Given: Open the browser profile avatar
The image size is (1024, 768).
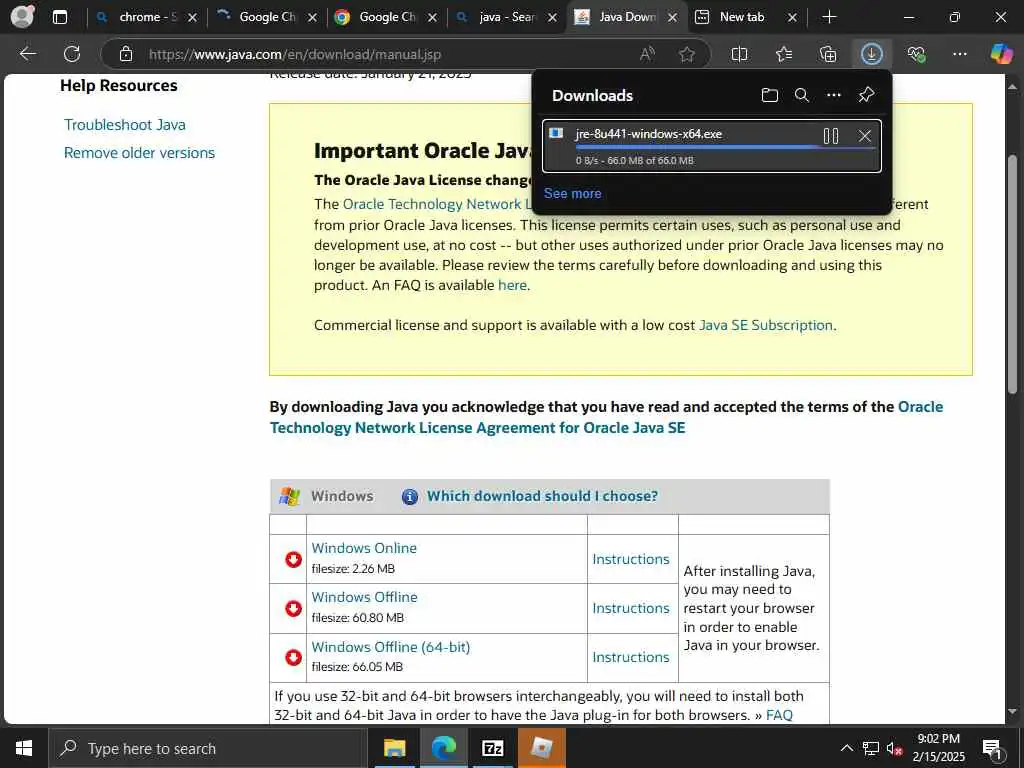Looking at the screenshot, I should [x=22, y=16].
